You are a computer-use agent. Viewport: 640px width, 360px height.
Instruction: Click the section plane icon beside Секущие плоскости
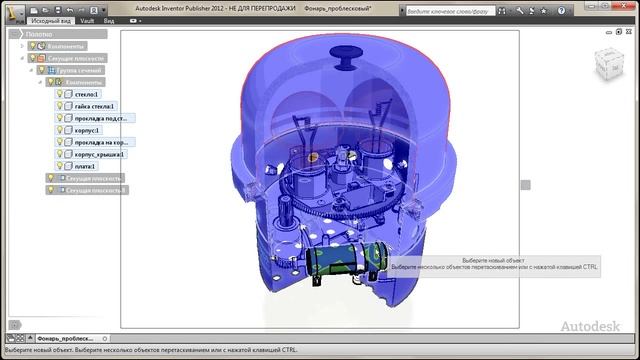point(41,58)
